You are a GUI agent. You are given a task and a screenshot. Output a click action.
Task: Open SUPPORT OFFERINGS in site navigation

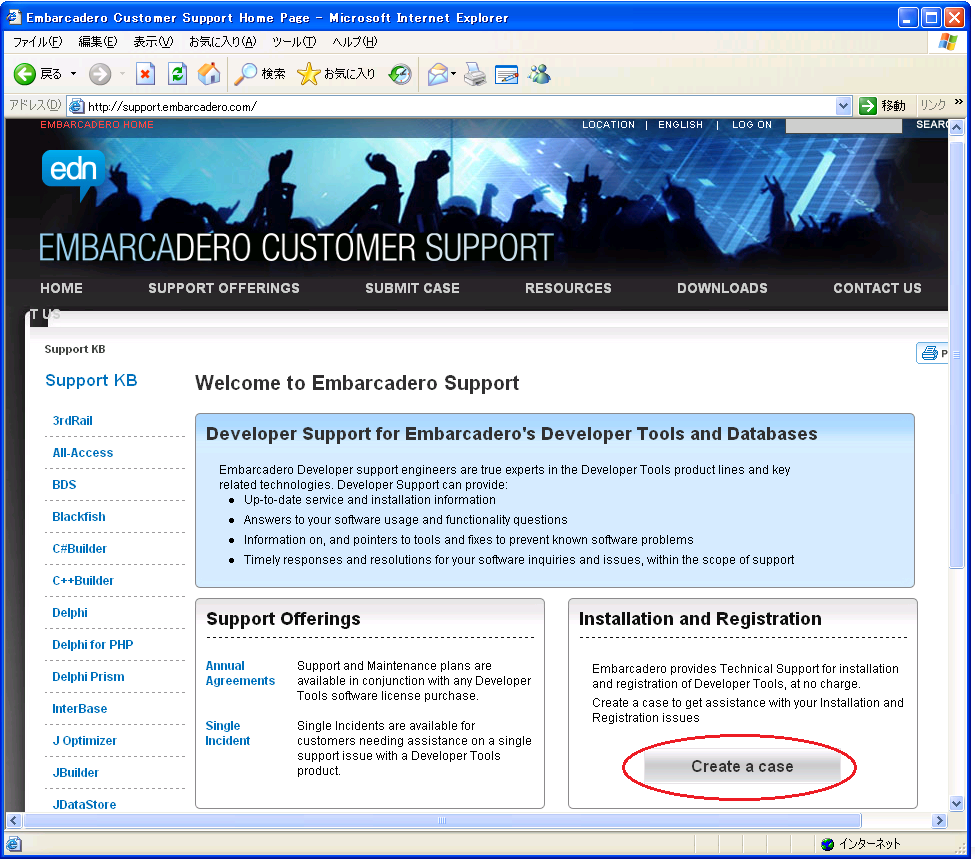click(x=224, y=288)
